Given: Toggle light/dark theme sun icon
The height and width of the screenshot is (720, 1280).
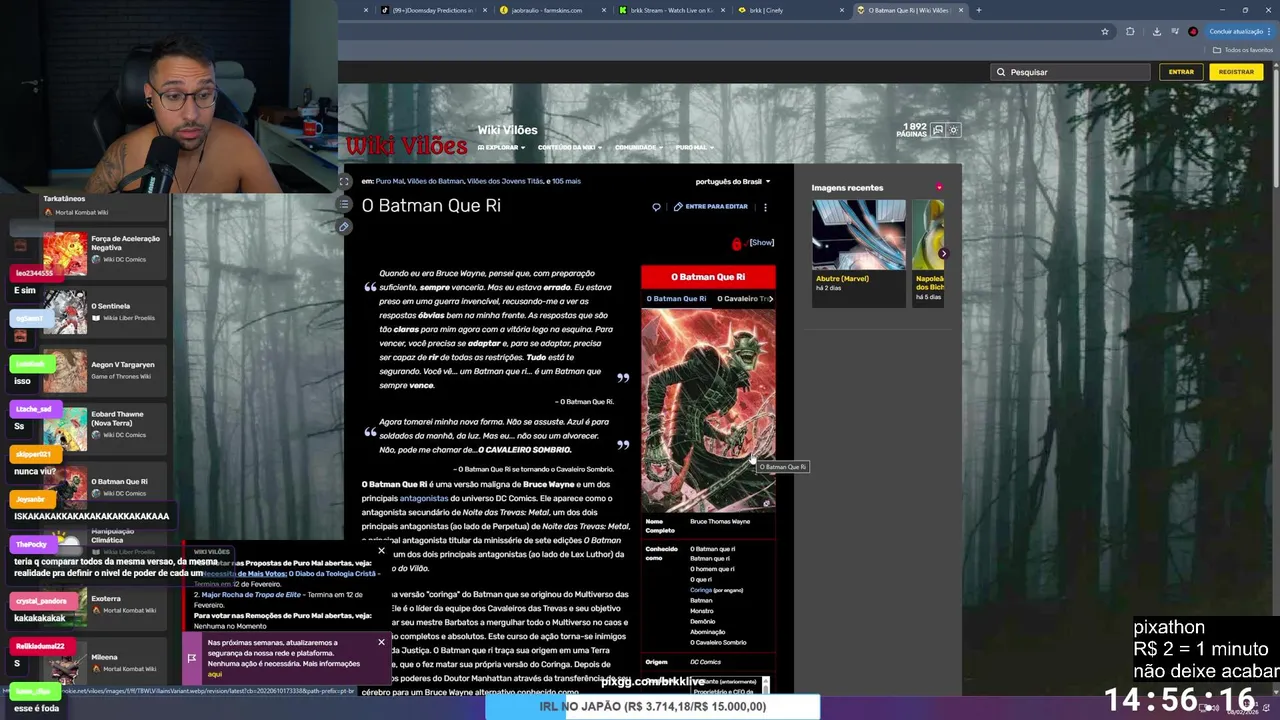Looking at the screenshot, I should tap(954, 130).
